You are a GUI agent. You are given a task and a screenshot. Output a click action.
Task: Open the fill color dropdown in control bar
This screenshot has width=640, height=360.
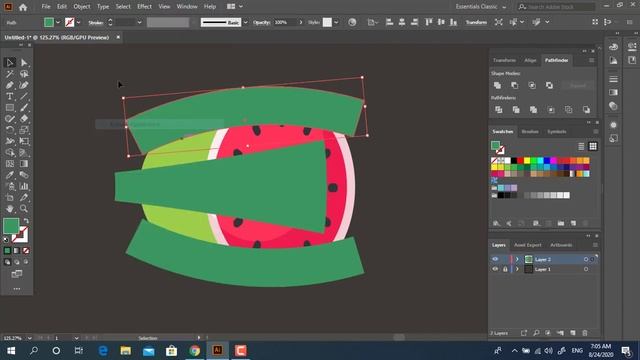pos(58,22)
